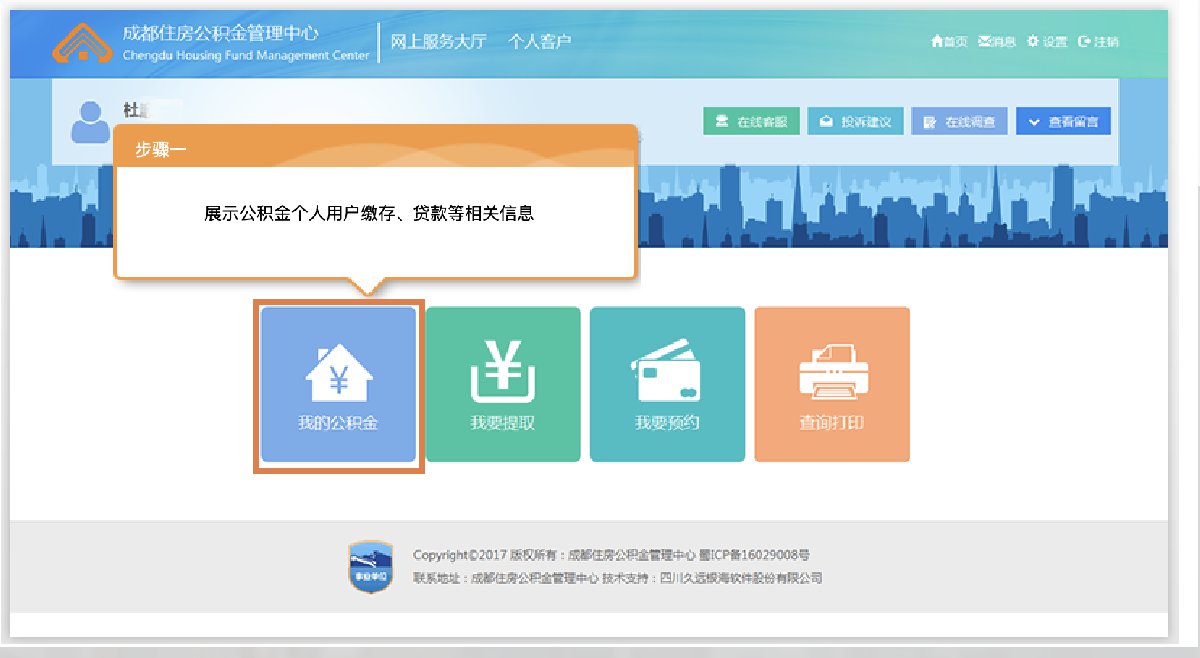Go to 首页 home icon

pos(949,42)
